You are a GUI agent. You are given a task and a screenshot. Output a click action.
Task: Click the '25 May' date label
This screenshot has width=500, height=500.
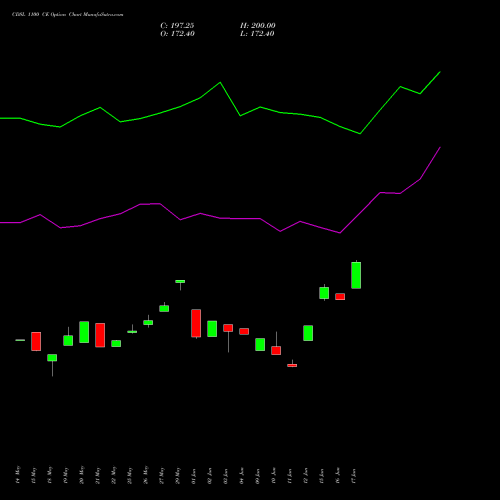(130, 475)
